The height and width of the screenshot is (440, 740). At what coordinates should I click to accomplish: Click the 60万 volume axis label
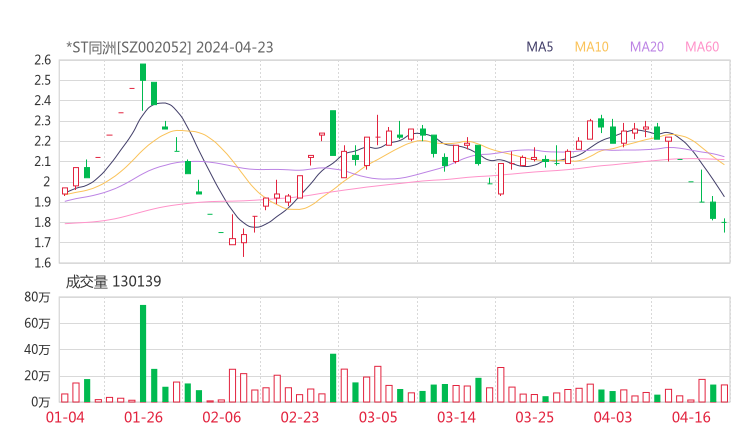[x=37, y=323]
